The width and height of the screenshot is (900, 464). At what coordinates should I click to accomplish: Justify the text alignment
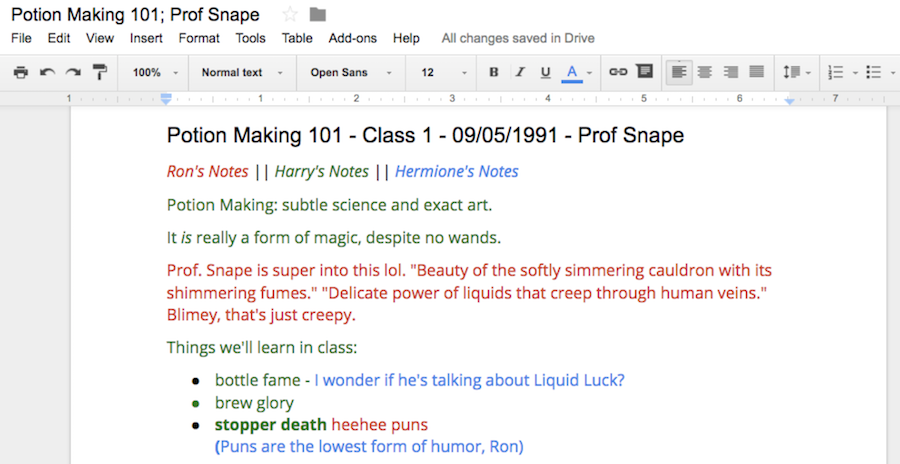click(x=757, y=72)
